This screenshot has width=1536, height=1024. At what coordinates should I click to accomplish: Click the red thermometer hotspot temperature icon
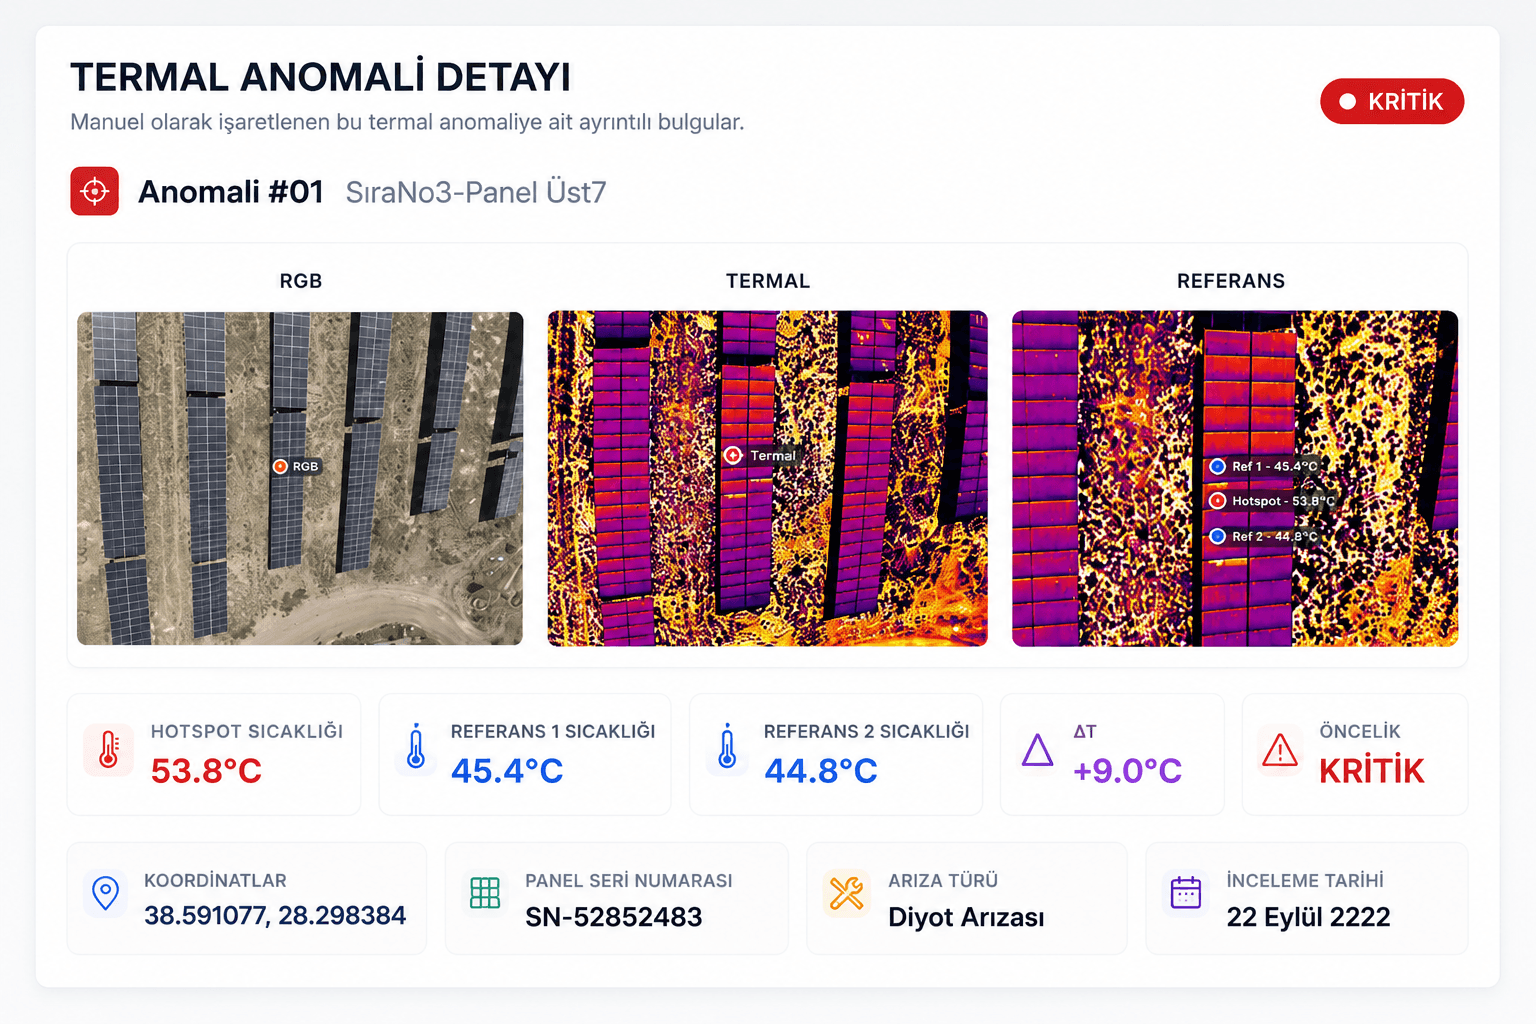point(109,749)
